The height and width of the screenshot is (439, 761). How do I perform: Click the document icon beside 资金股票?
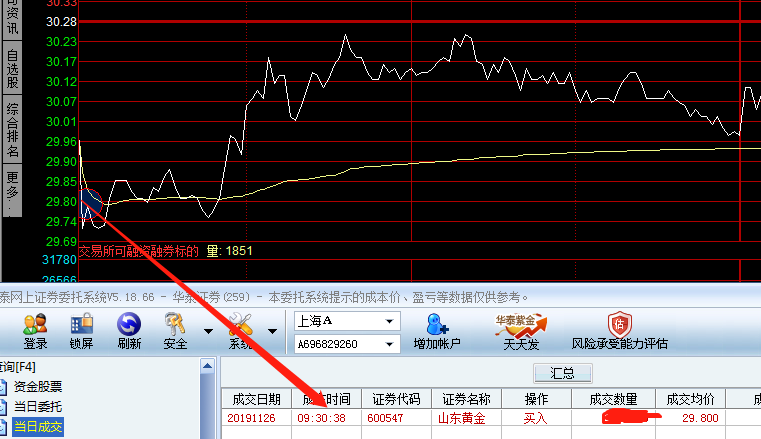click(3, 387)
